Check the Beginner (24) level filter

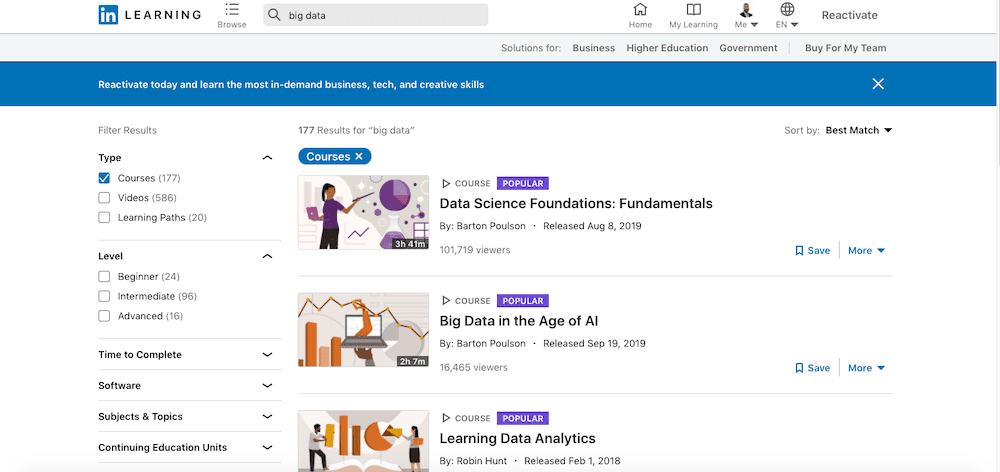click(x=104, y=277)
